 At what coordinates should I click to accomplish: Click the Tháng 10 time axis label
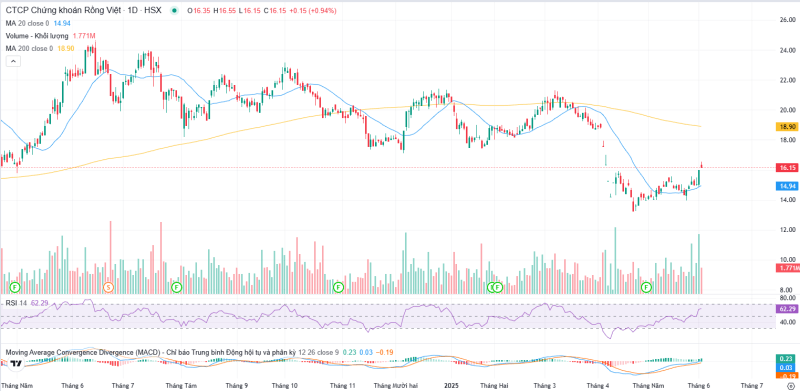(286, 386)
